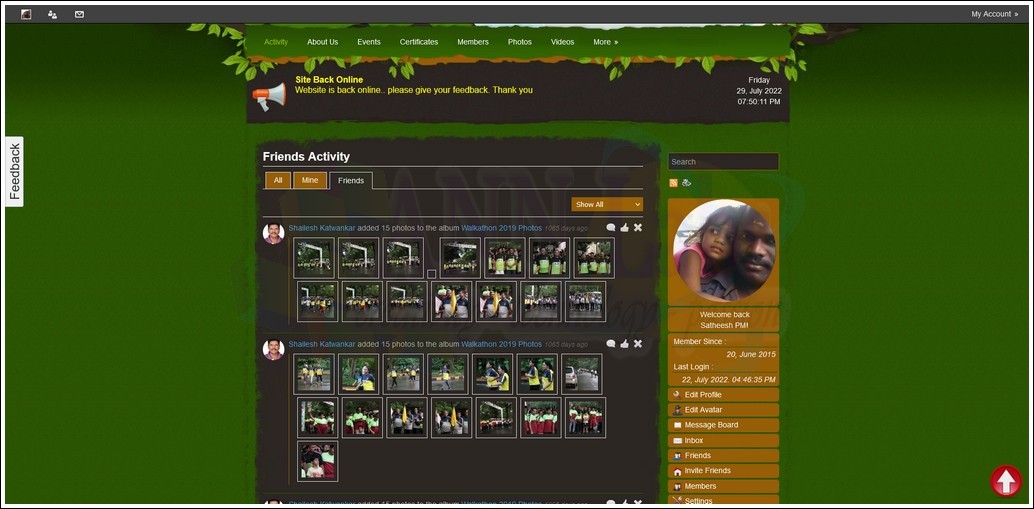Click the RSS feed icon
The image size is (1034, 509).
coord(673,183)
